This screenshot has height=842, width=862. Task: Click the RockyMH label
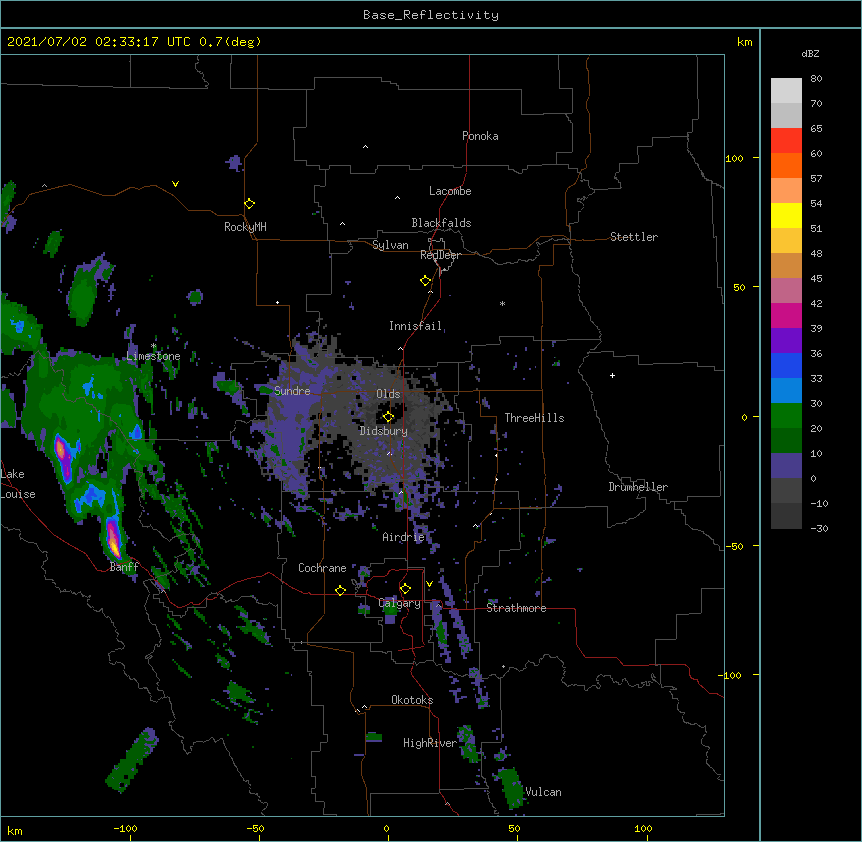(x=245, y=227)
